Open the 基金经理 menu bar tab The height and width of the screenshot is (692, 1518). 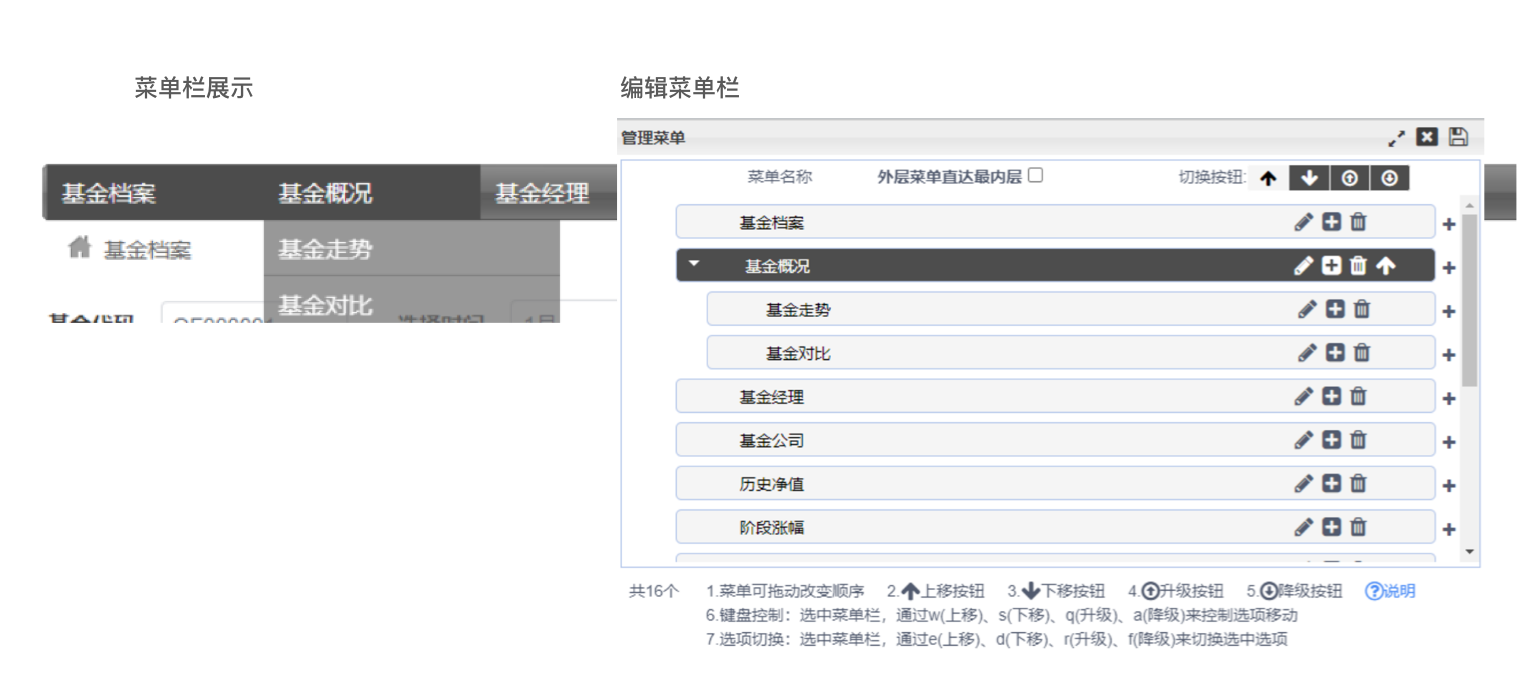coord(542,193)
